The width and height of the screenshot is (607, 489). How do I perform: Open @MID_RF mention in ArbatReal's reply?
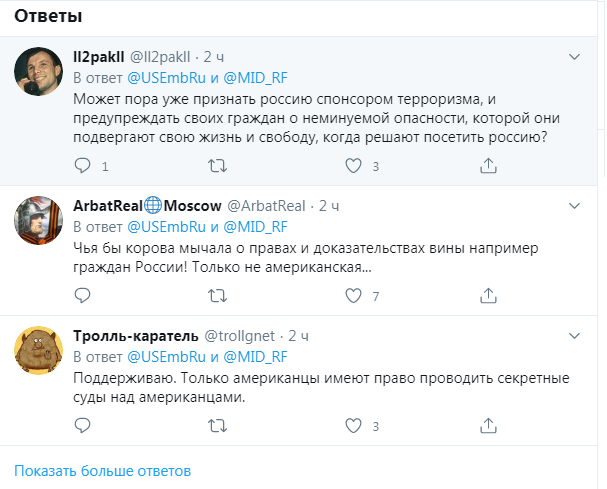pos(255,227)
